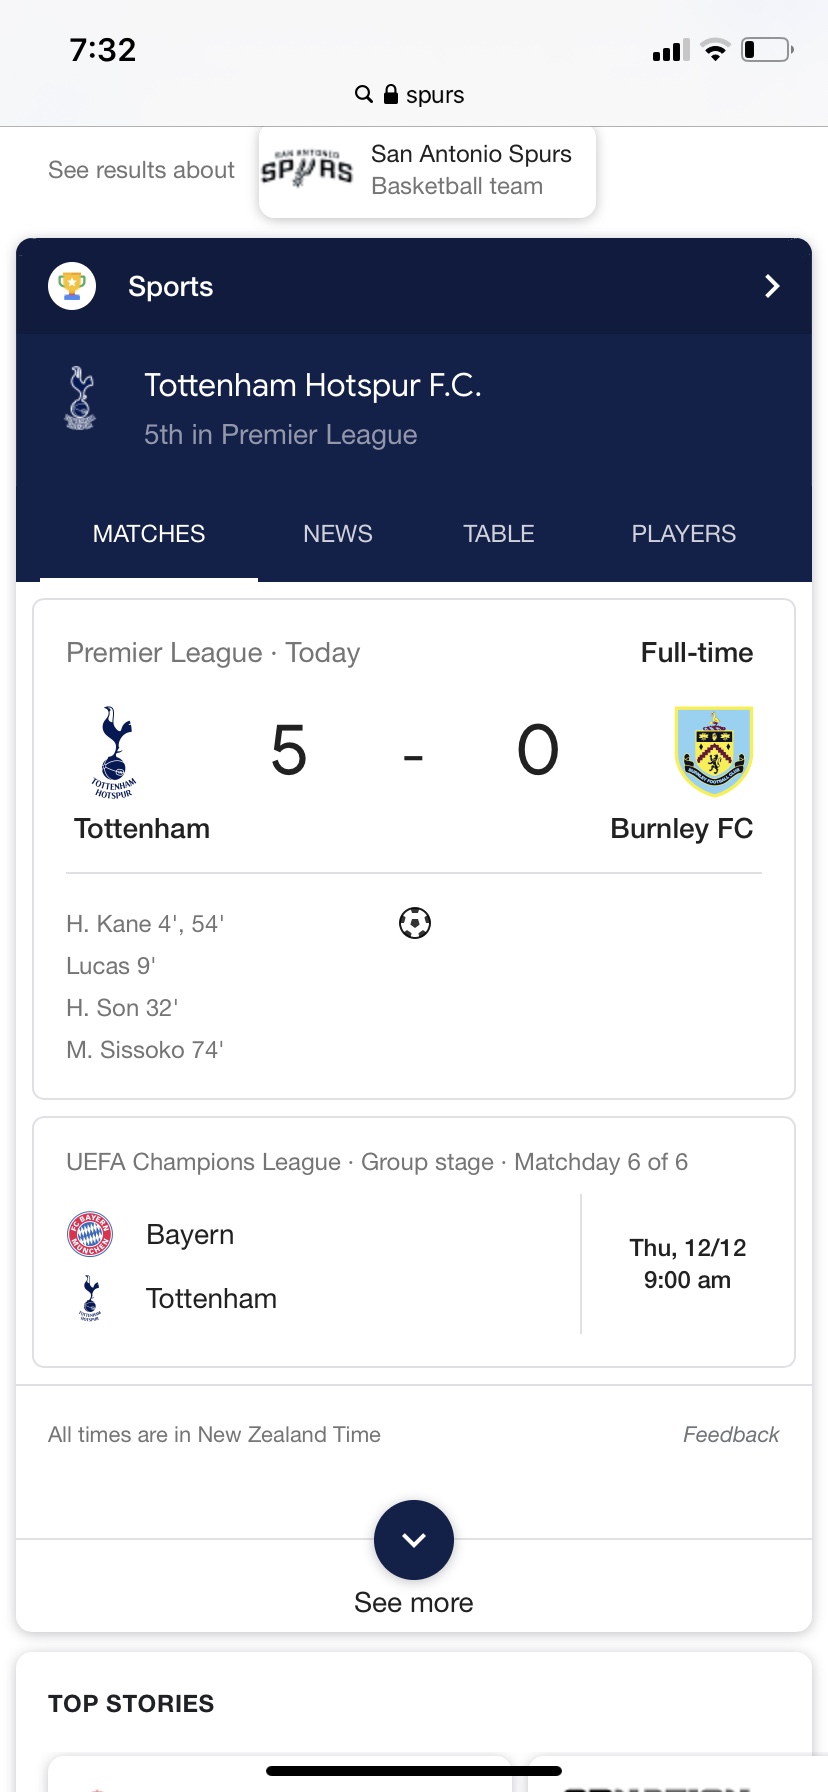Tap the soccer ball goals icon
The image size is (828, 1792).
tap(415, 923)
